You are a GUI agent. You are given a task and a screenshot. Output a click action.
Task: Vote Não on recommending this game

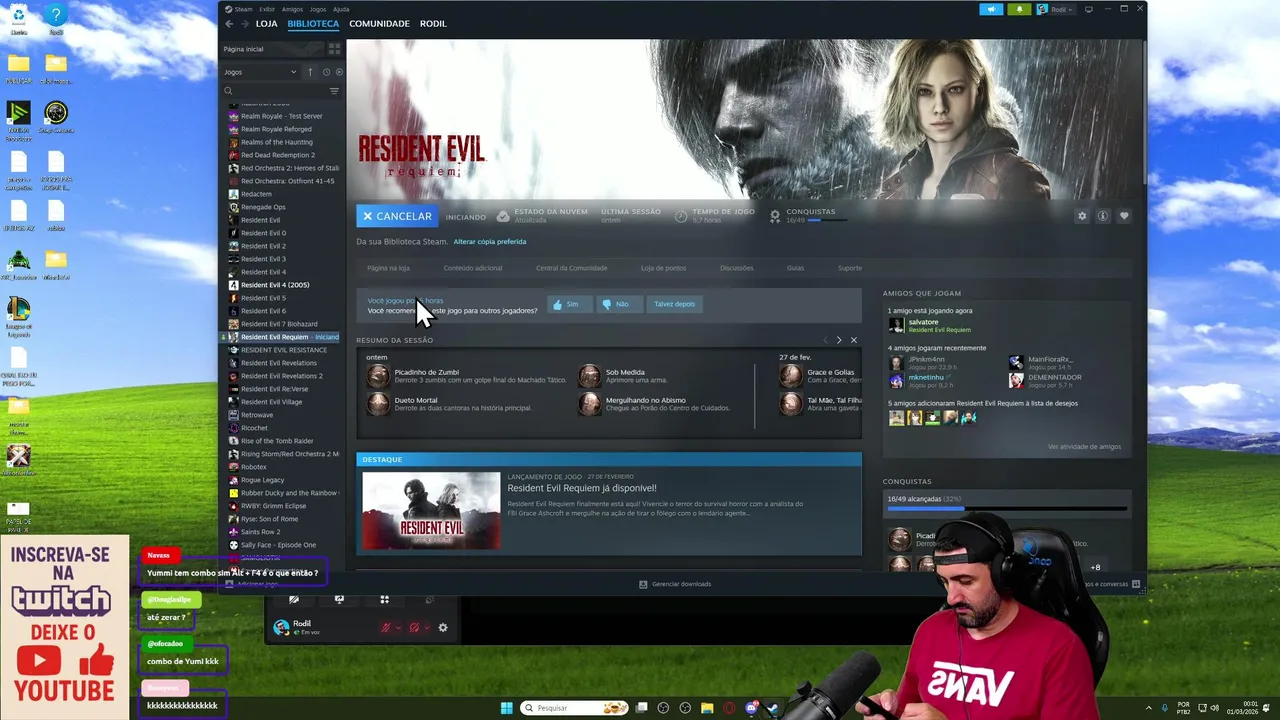[620, 304]
